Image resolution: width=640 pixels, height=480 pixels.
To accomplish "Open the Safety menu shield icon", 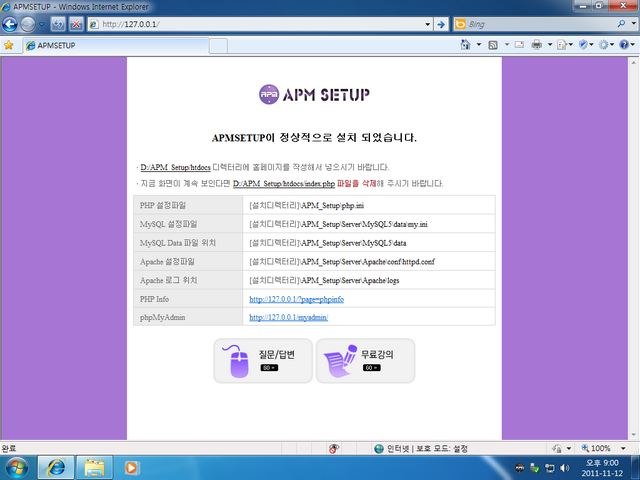I will (x=586, y=45).
